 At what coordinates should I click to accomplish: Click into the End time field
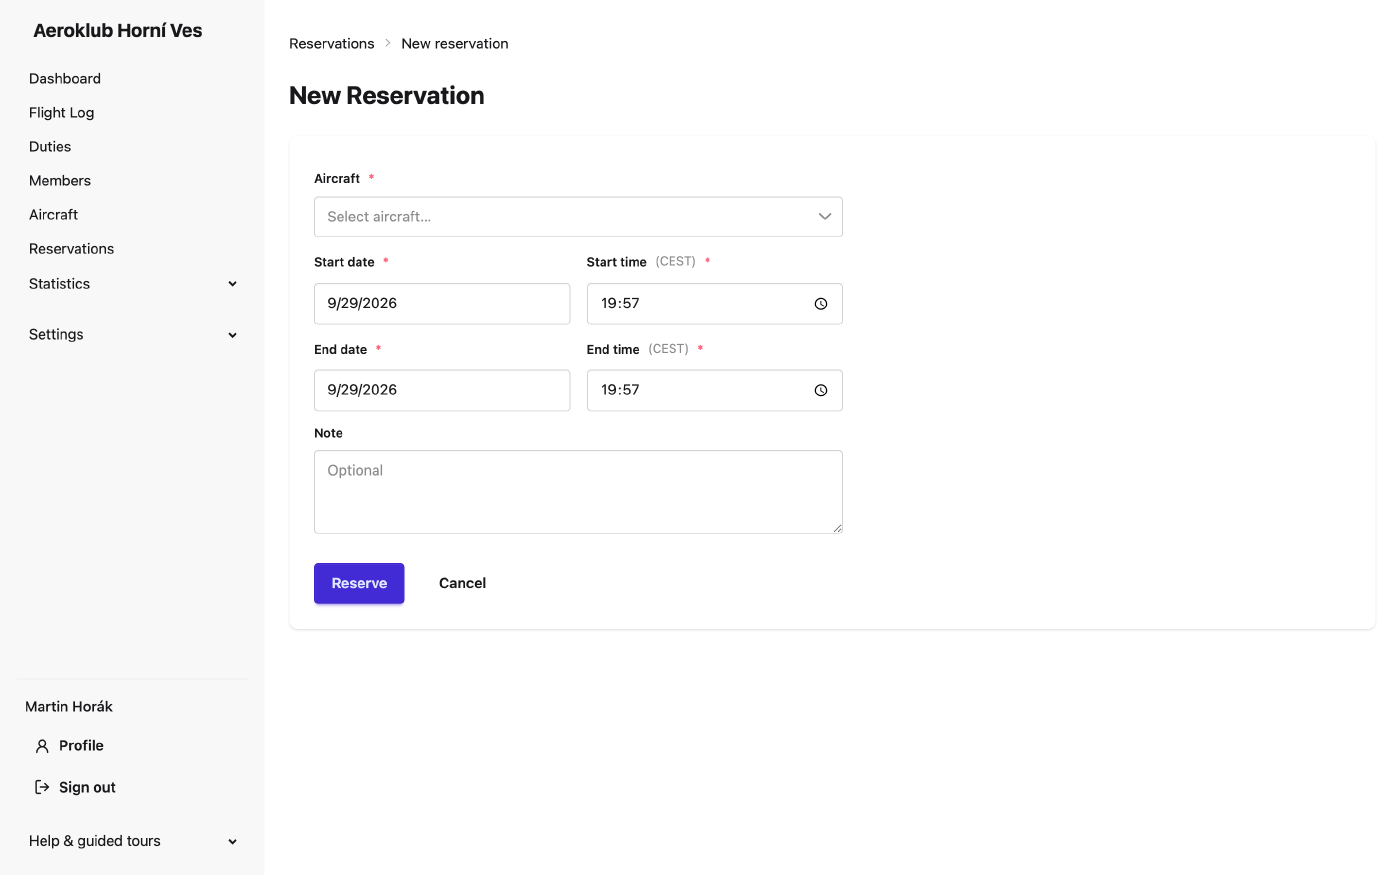point(714,391)
